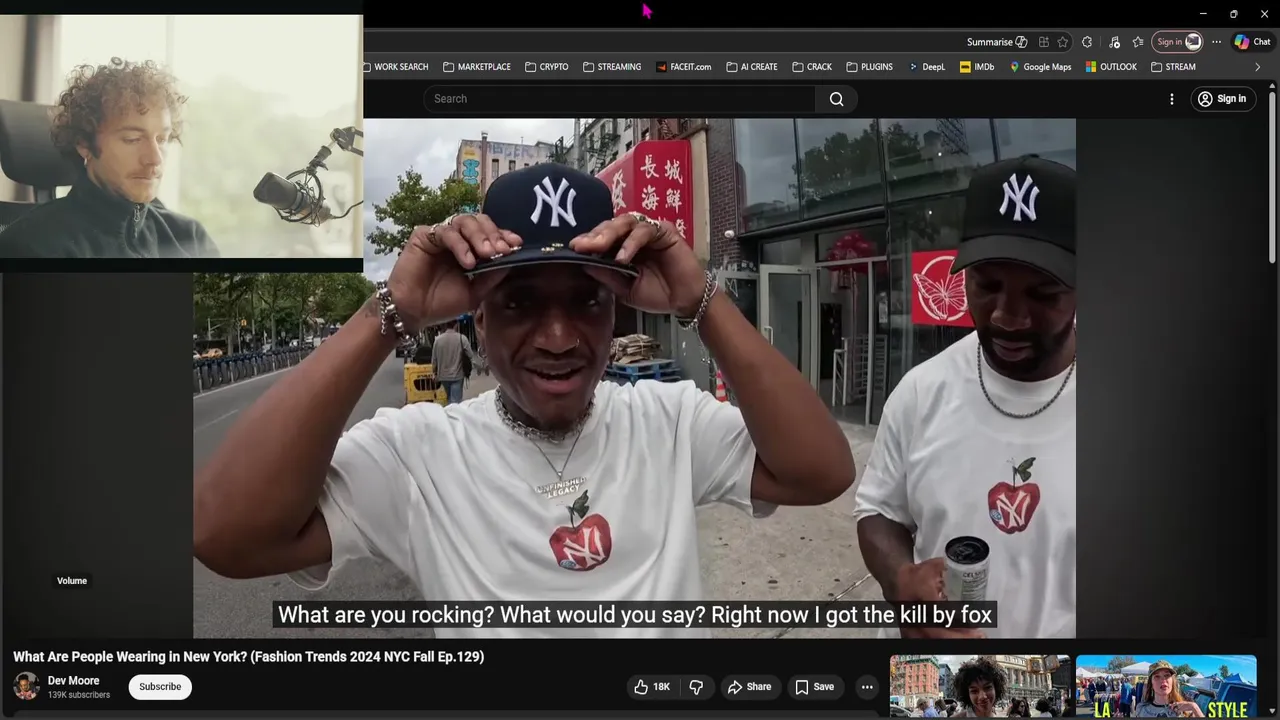Image resolution: width=1280 pixels, height=720 pixels.
Task: Open STREAMING bookmarks folder
Action: coord(612,67)
